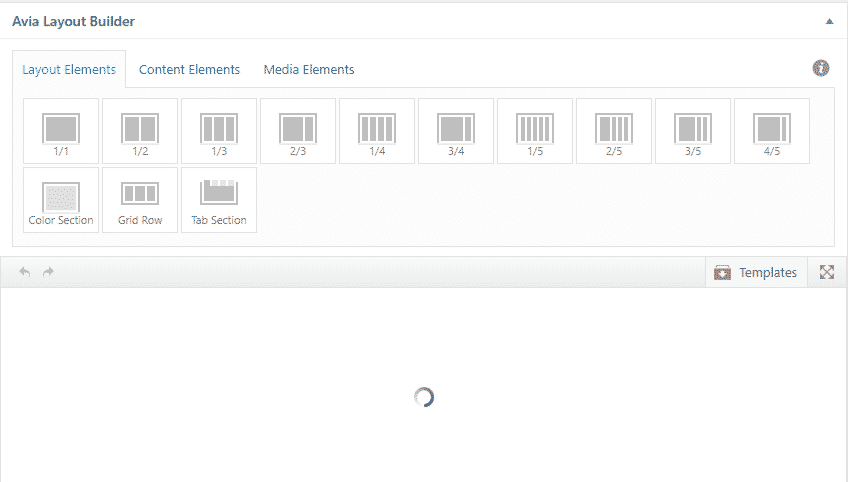Open the builder info icon
This screenshot has width=848, height=482.
[x=821, y=68]
